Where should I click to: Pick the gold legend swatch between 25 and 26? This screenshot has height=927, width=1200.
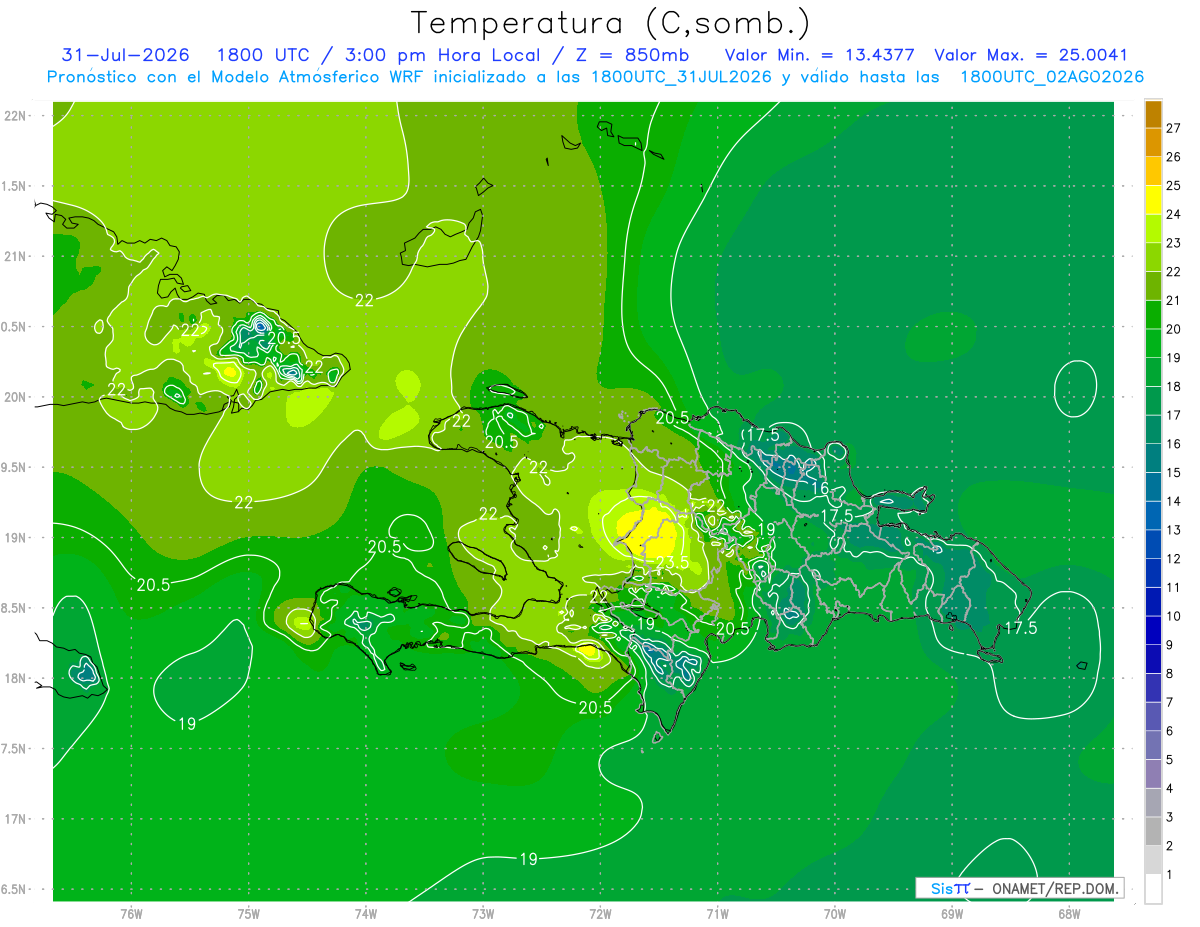coord(1153,170)
